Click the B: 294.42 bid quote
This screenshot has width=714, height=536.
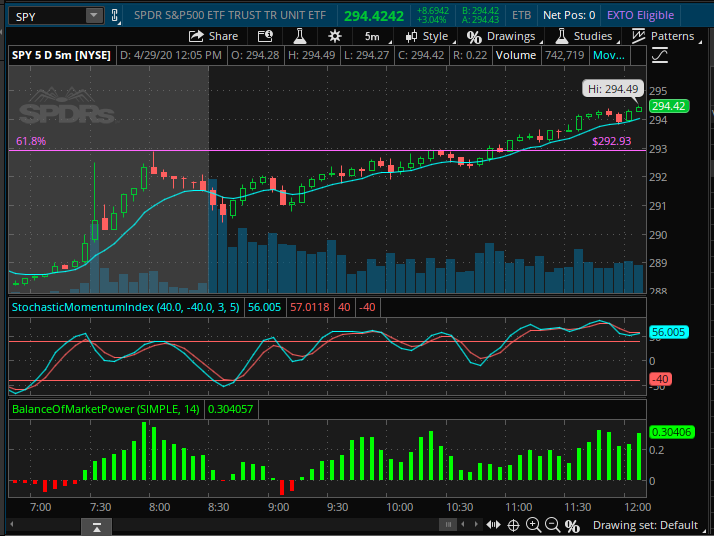click(480, 10)
